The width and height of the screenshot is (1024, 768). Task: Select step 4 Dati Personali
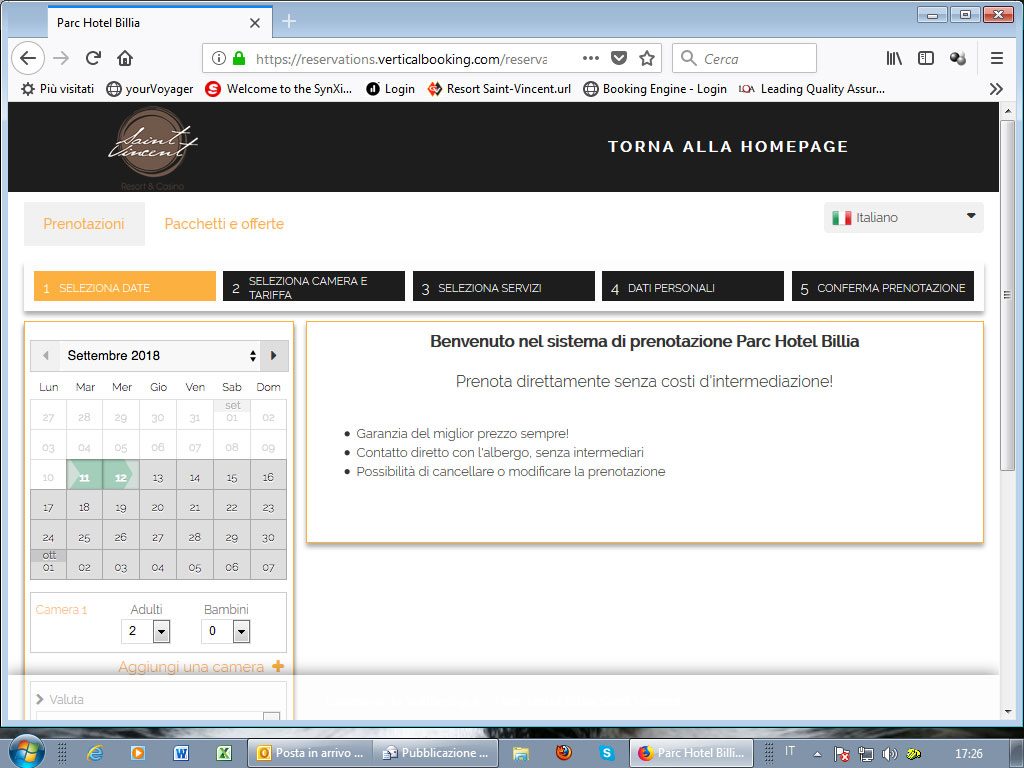[693, 286]
